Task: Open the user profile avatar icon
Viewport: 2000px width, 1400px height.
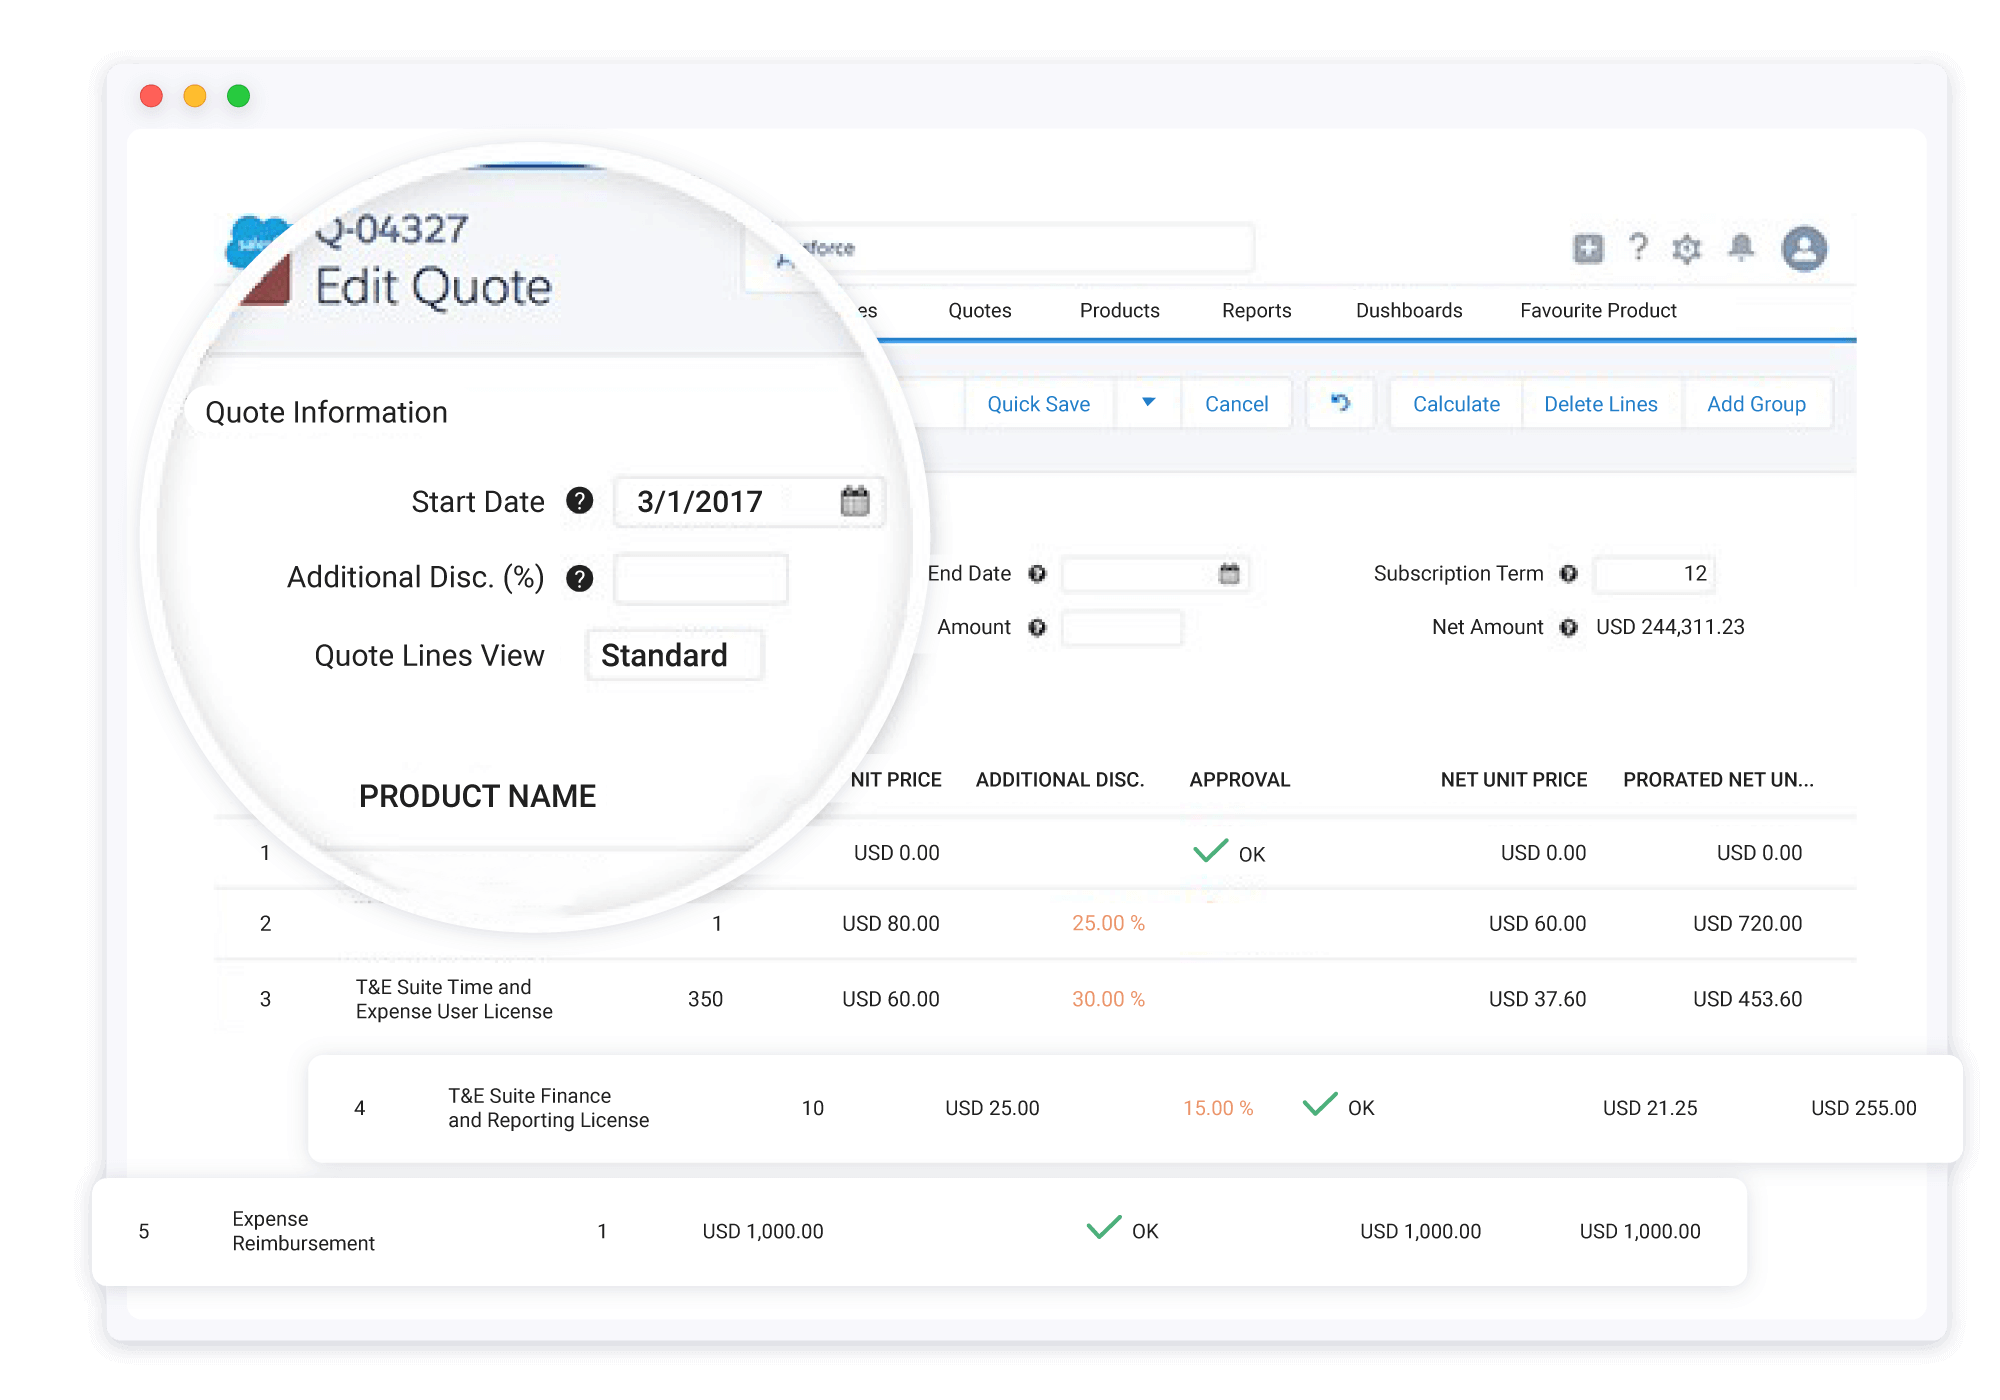Action: coord(1805,248)
